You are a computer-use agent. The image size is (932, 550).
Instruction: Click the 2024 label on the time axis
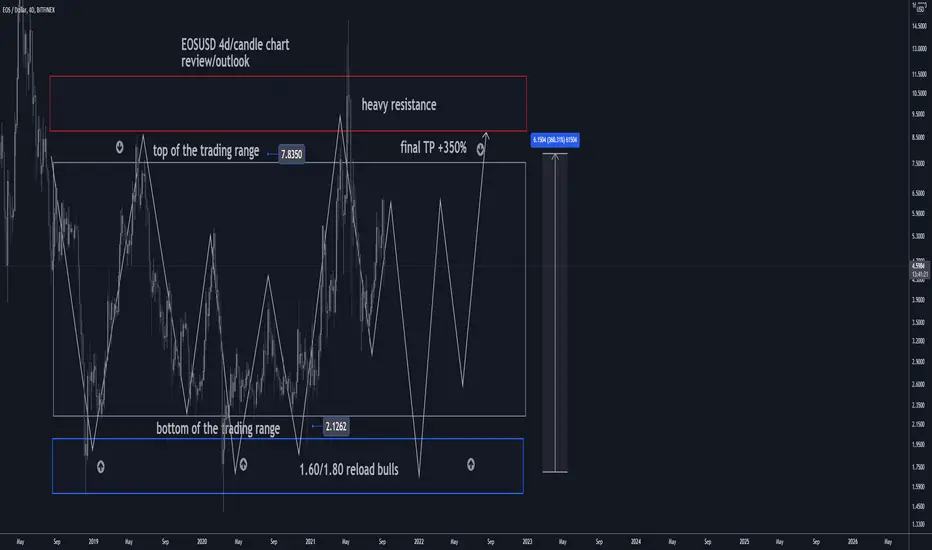pyautogui.click(x=636, y=542)
